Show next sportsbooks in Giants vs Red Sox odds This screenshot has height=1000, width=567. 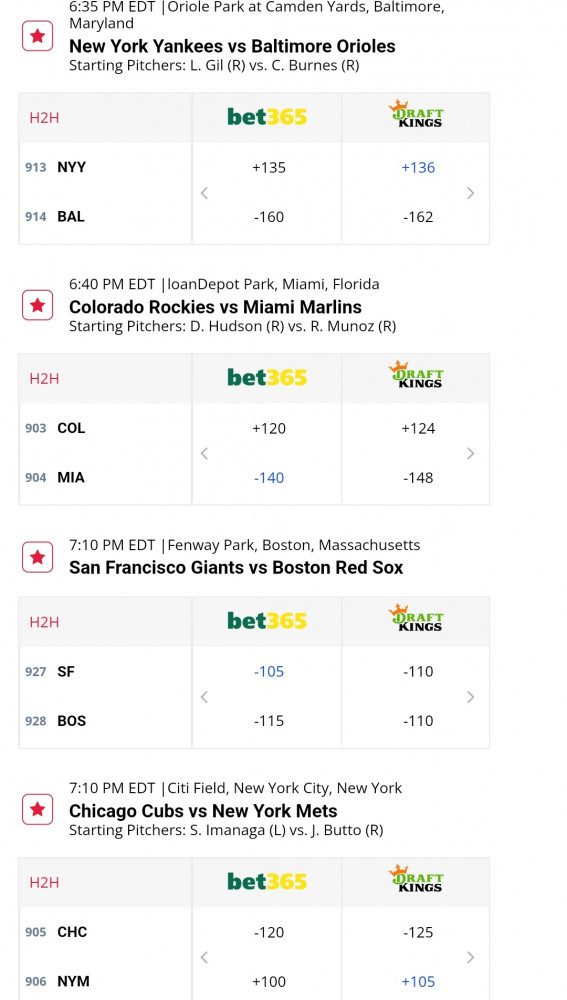471,697
